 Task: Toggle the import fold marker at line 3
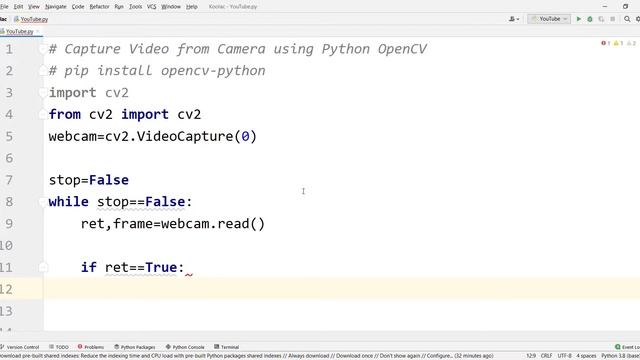tap(42, 93)
